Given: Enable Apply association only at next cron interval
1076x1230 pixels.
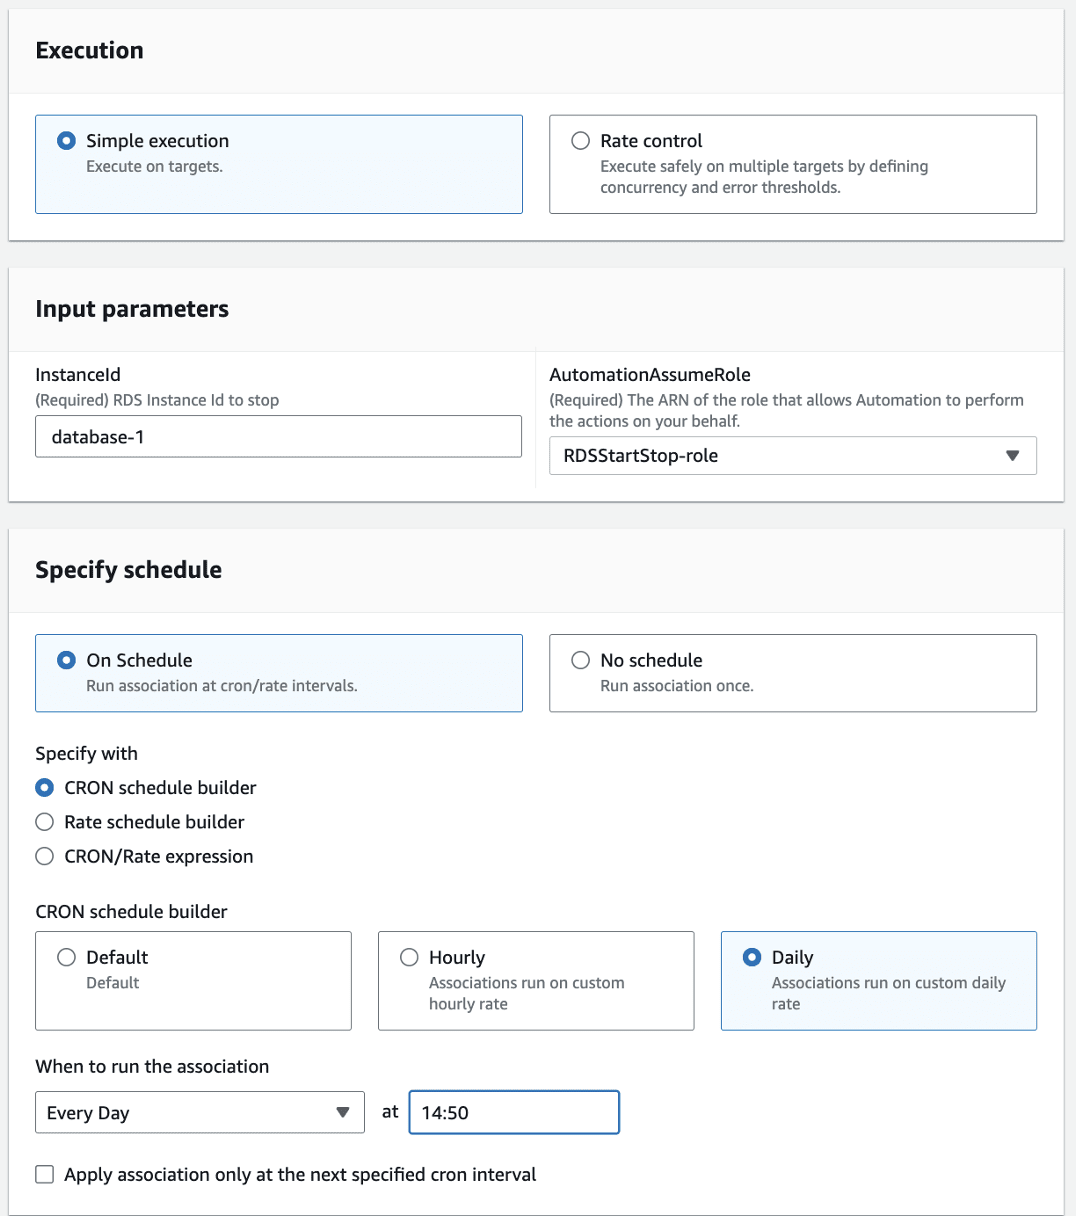Looking at the screenshot, I should click(44, 1175).
